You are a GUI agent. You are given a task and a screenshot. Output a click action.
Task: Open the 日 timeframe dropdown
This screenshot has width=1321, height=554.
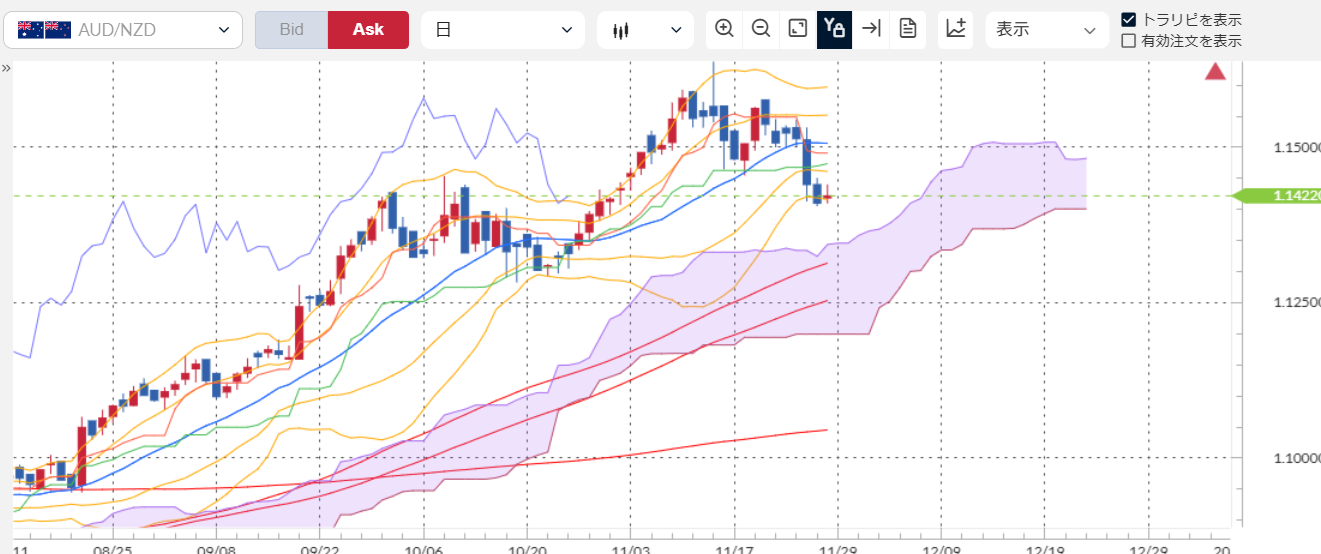tap(502, 30)
